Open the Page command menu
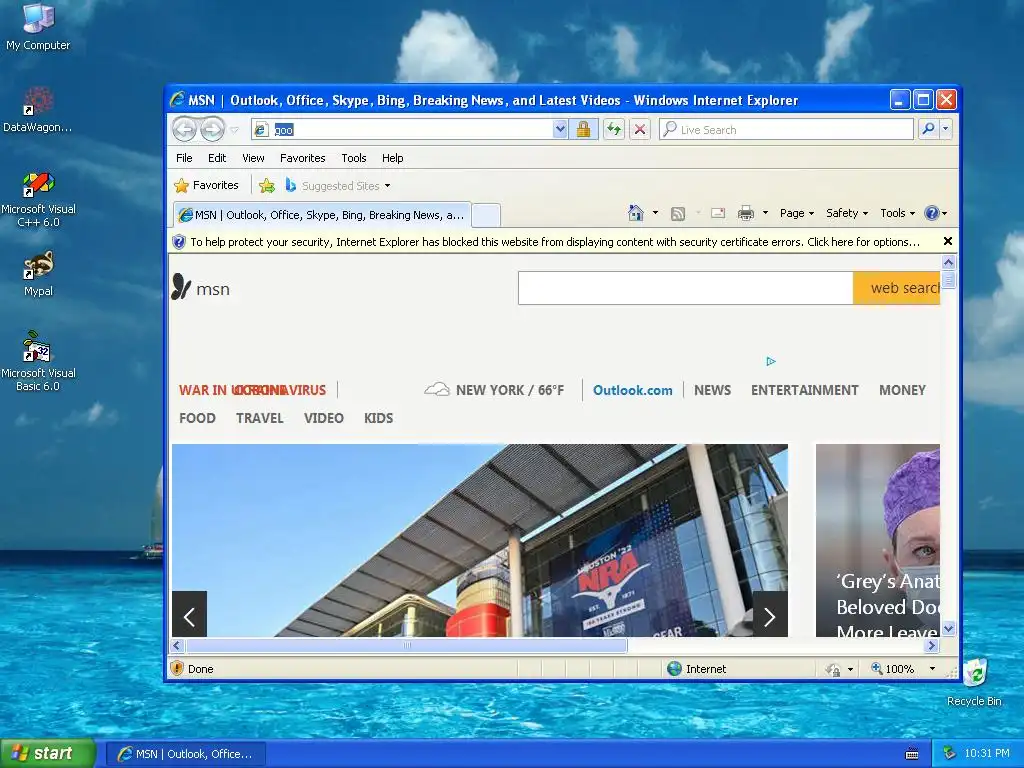Viewport: 1024px width, 768px height. [797, 213]
